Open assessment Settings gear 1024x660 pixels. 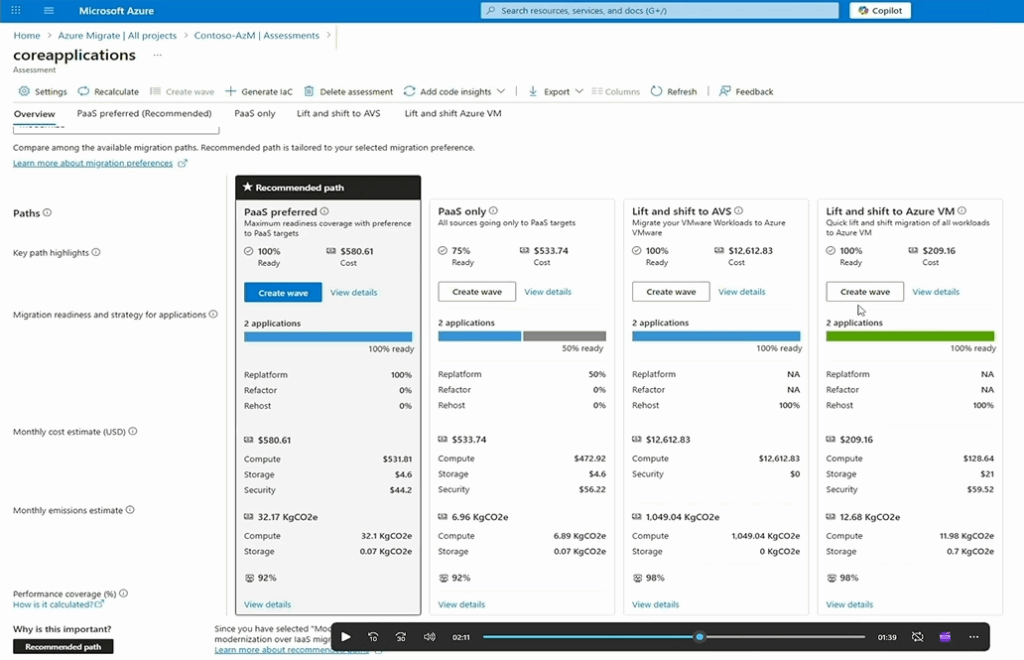[x=25, y=91]
